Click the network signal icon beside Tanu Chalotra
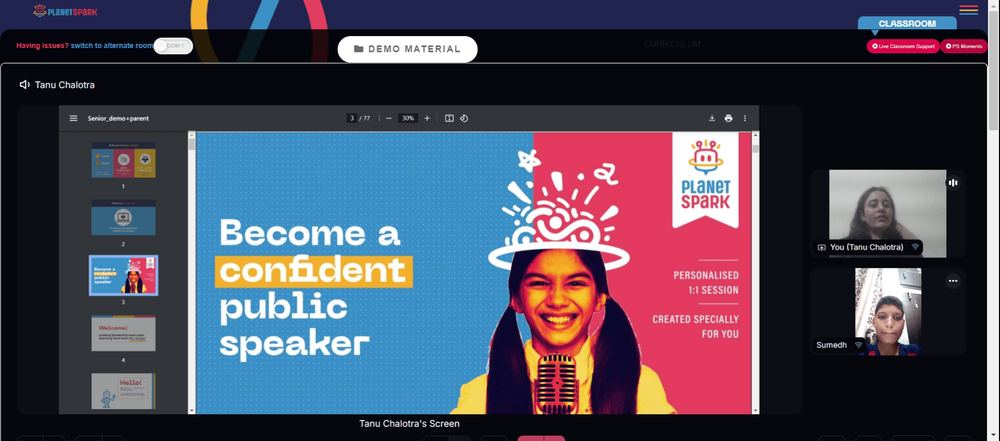Screen dimensions: 1000x441 (x=915, y=247)
